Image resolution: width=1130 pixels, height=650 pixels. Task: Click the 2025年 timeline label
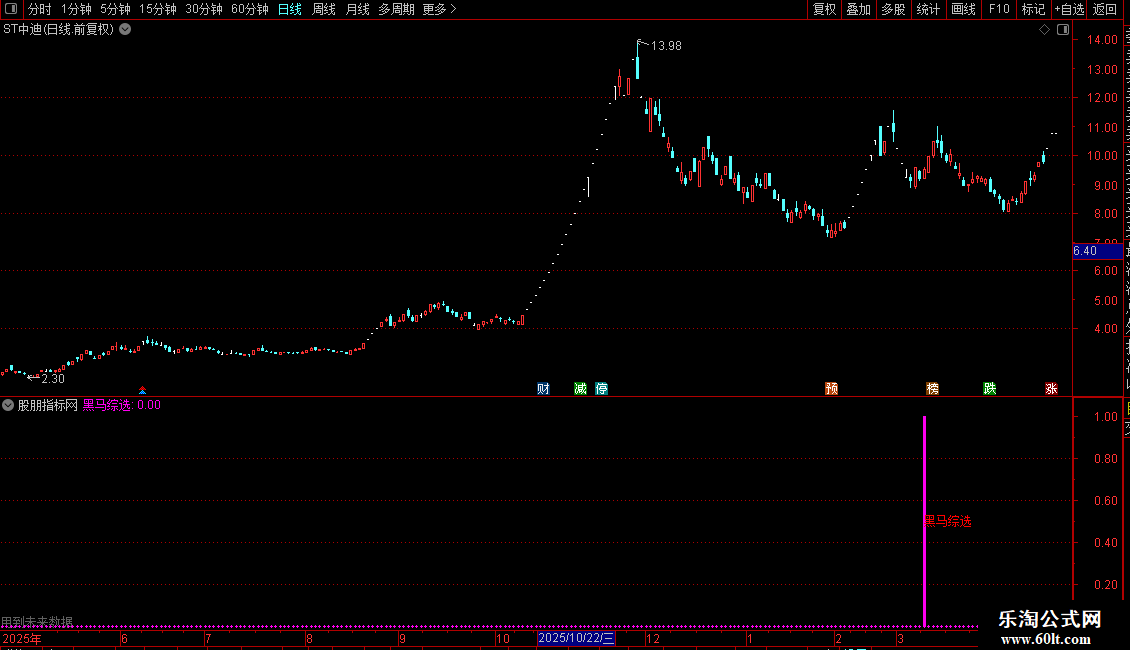22,638
